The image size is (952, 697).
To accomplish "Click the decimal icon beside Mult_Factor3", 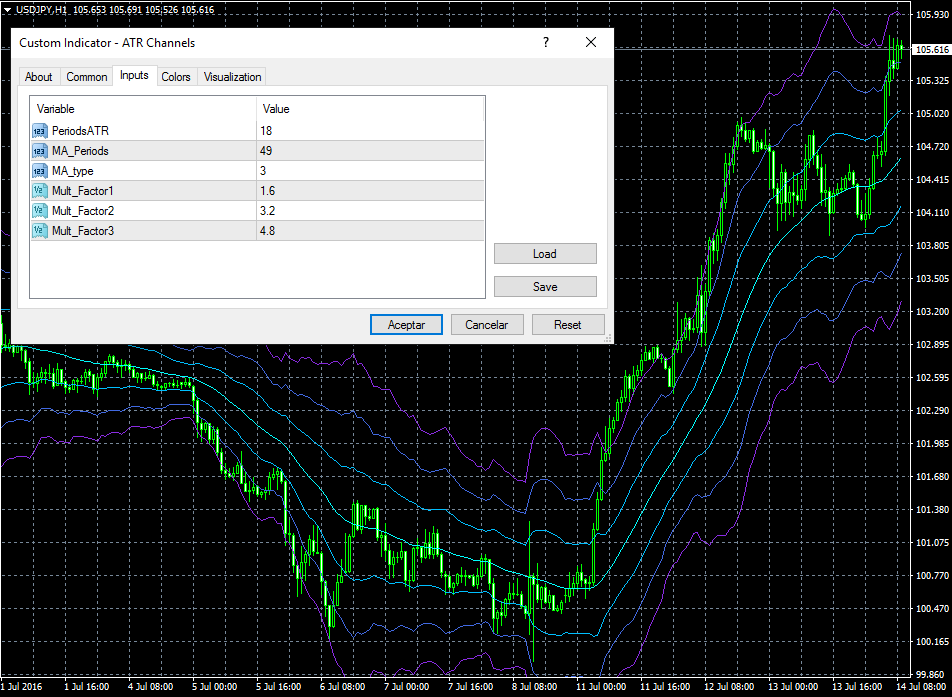I will (x=40, y=230).
